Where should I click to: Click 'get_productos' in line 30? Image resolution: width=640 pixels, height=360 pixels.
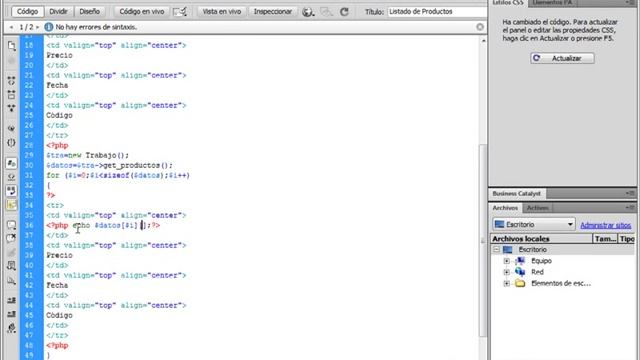(x=131, y=165)
